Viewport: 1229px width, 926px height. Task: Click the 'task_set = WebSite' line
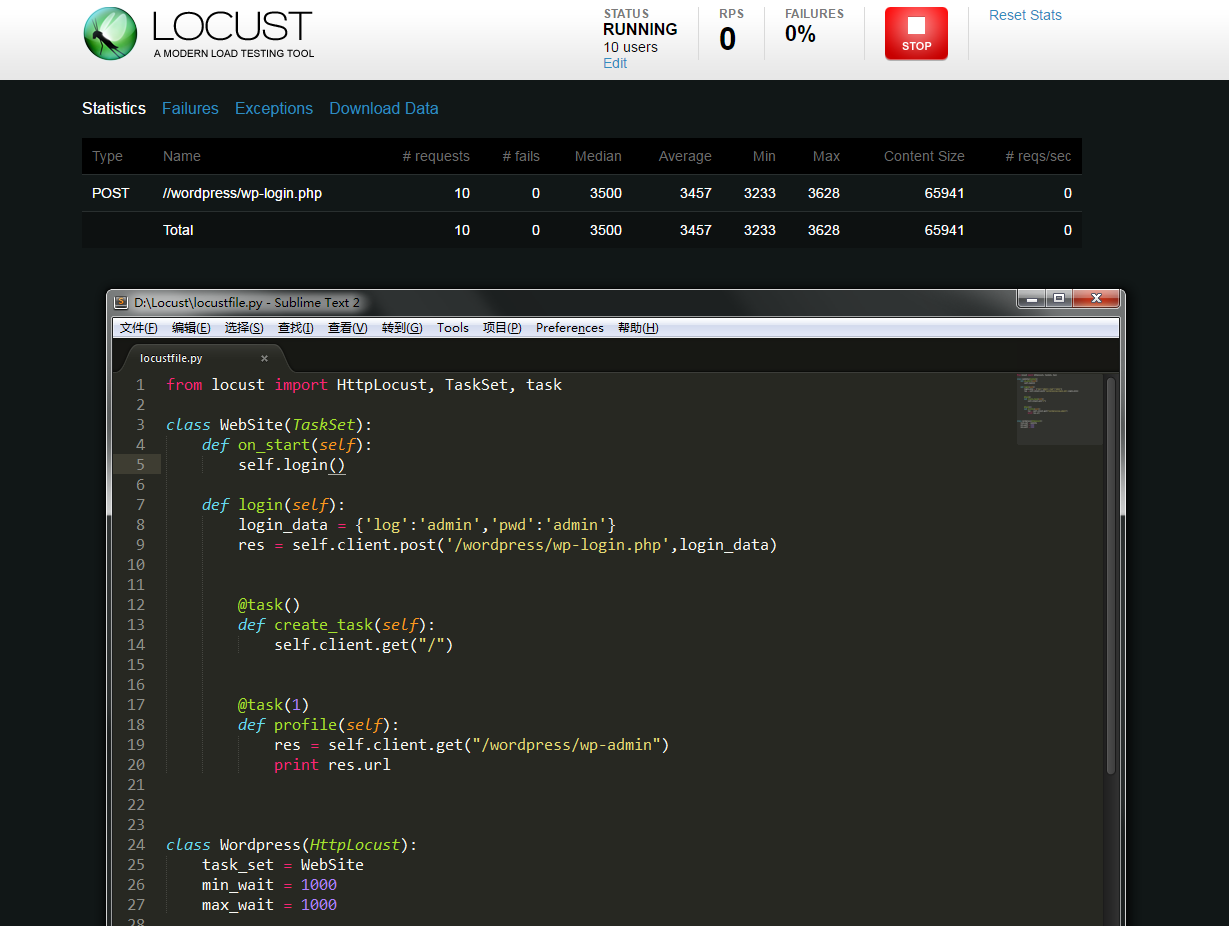point(283,864)
